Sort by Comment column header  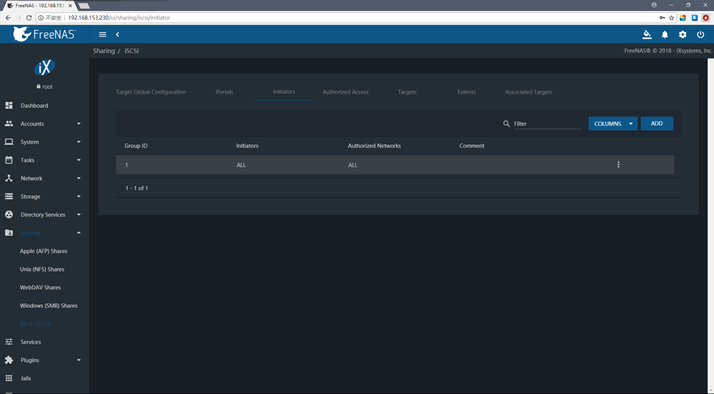[x=472, y=146]
